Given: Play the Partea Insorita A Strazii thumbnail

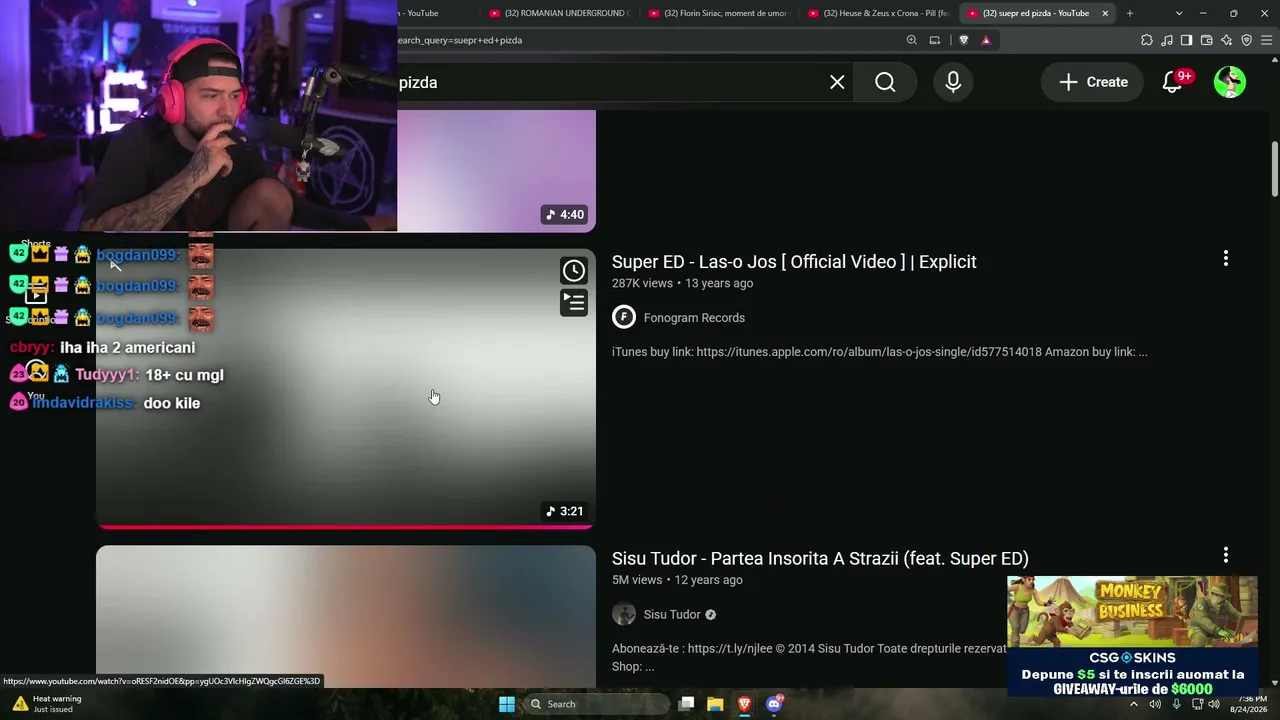Looking at the screenshot, I should (346, 616).
